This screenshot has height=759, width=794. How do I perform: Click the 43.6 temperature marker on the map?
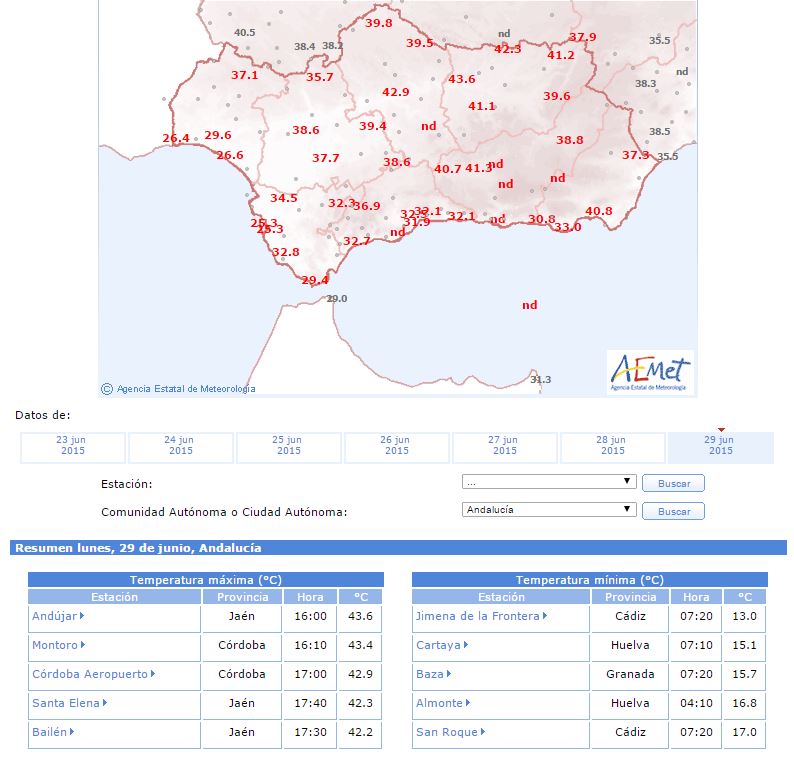[461, 79]
